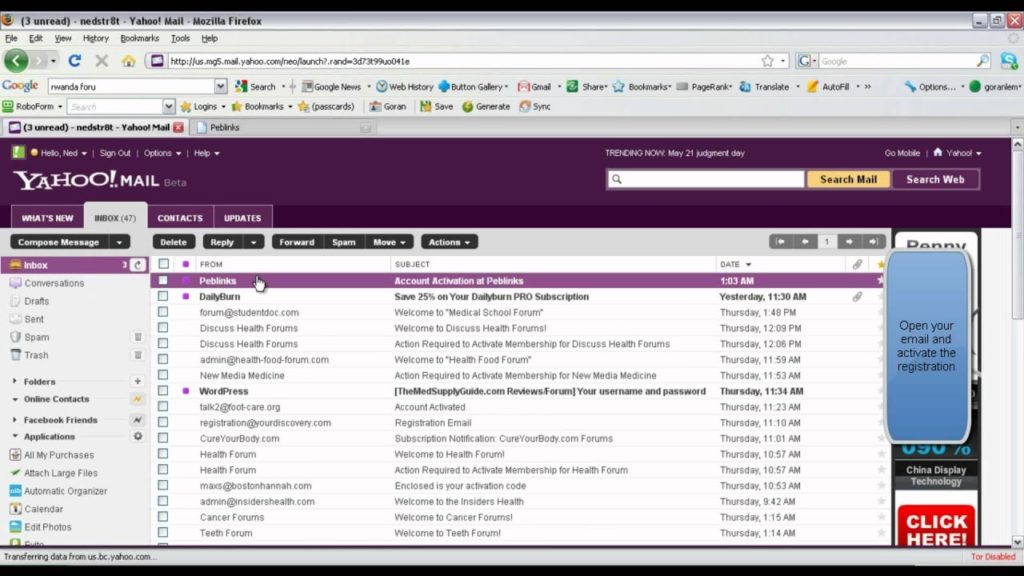Screen dimensions: 1024x576
Task: Open Web History in Google toolbar
Action: click(x=405, y=86)
